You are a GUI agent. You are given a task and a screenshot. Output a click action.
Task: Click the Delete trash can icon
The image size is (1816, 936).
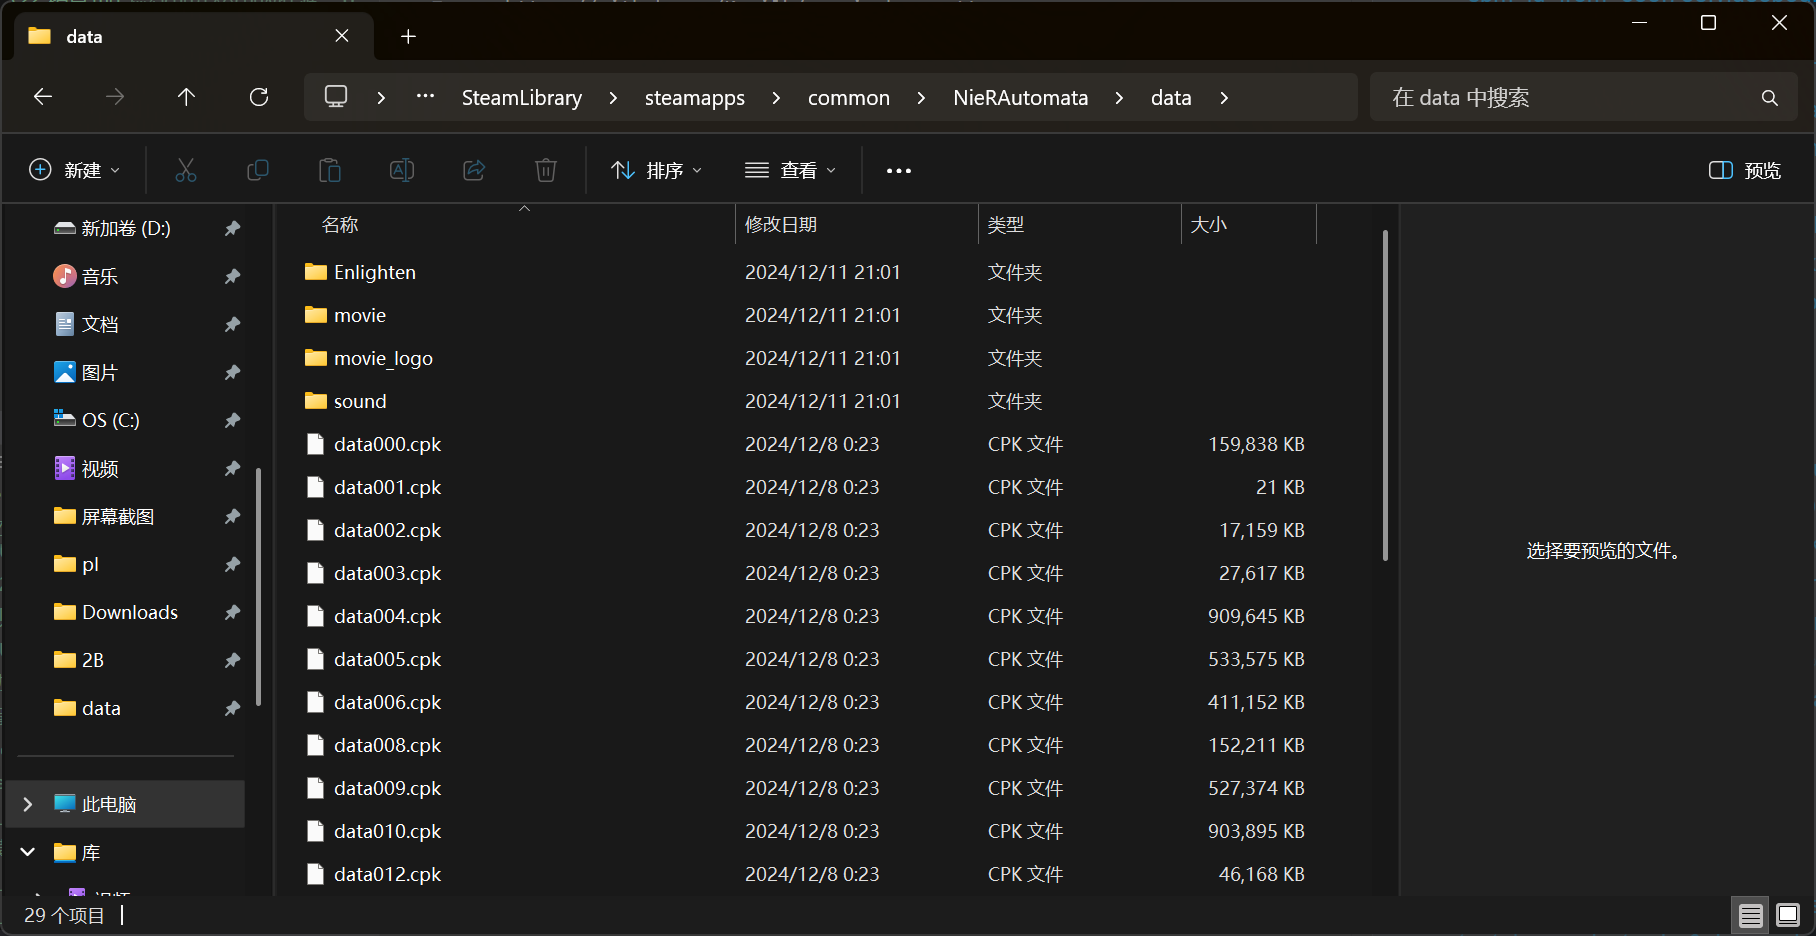(546, 170)
